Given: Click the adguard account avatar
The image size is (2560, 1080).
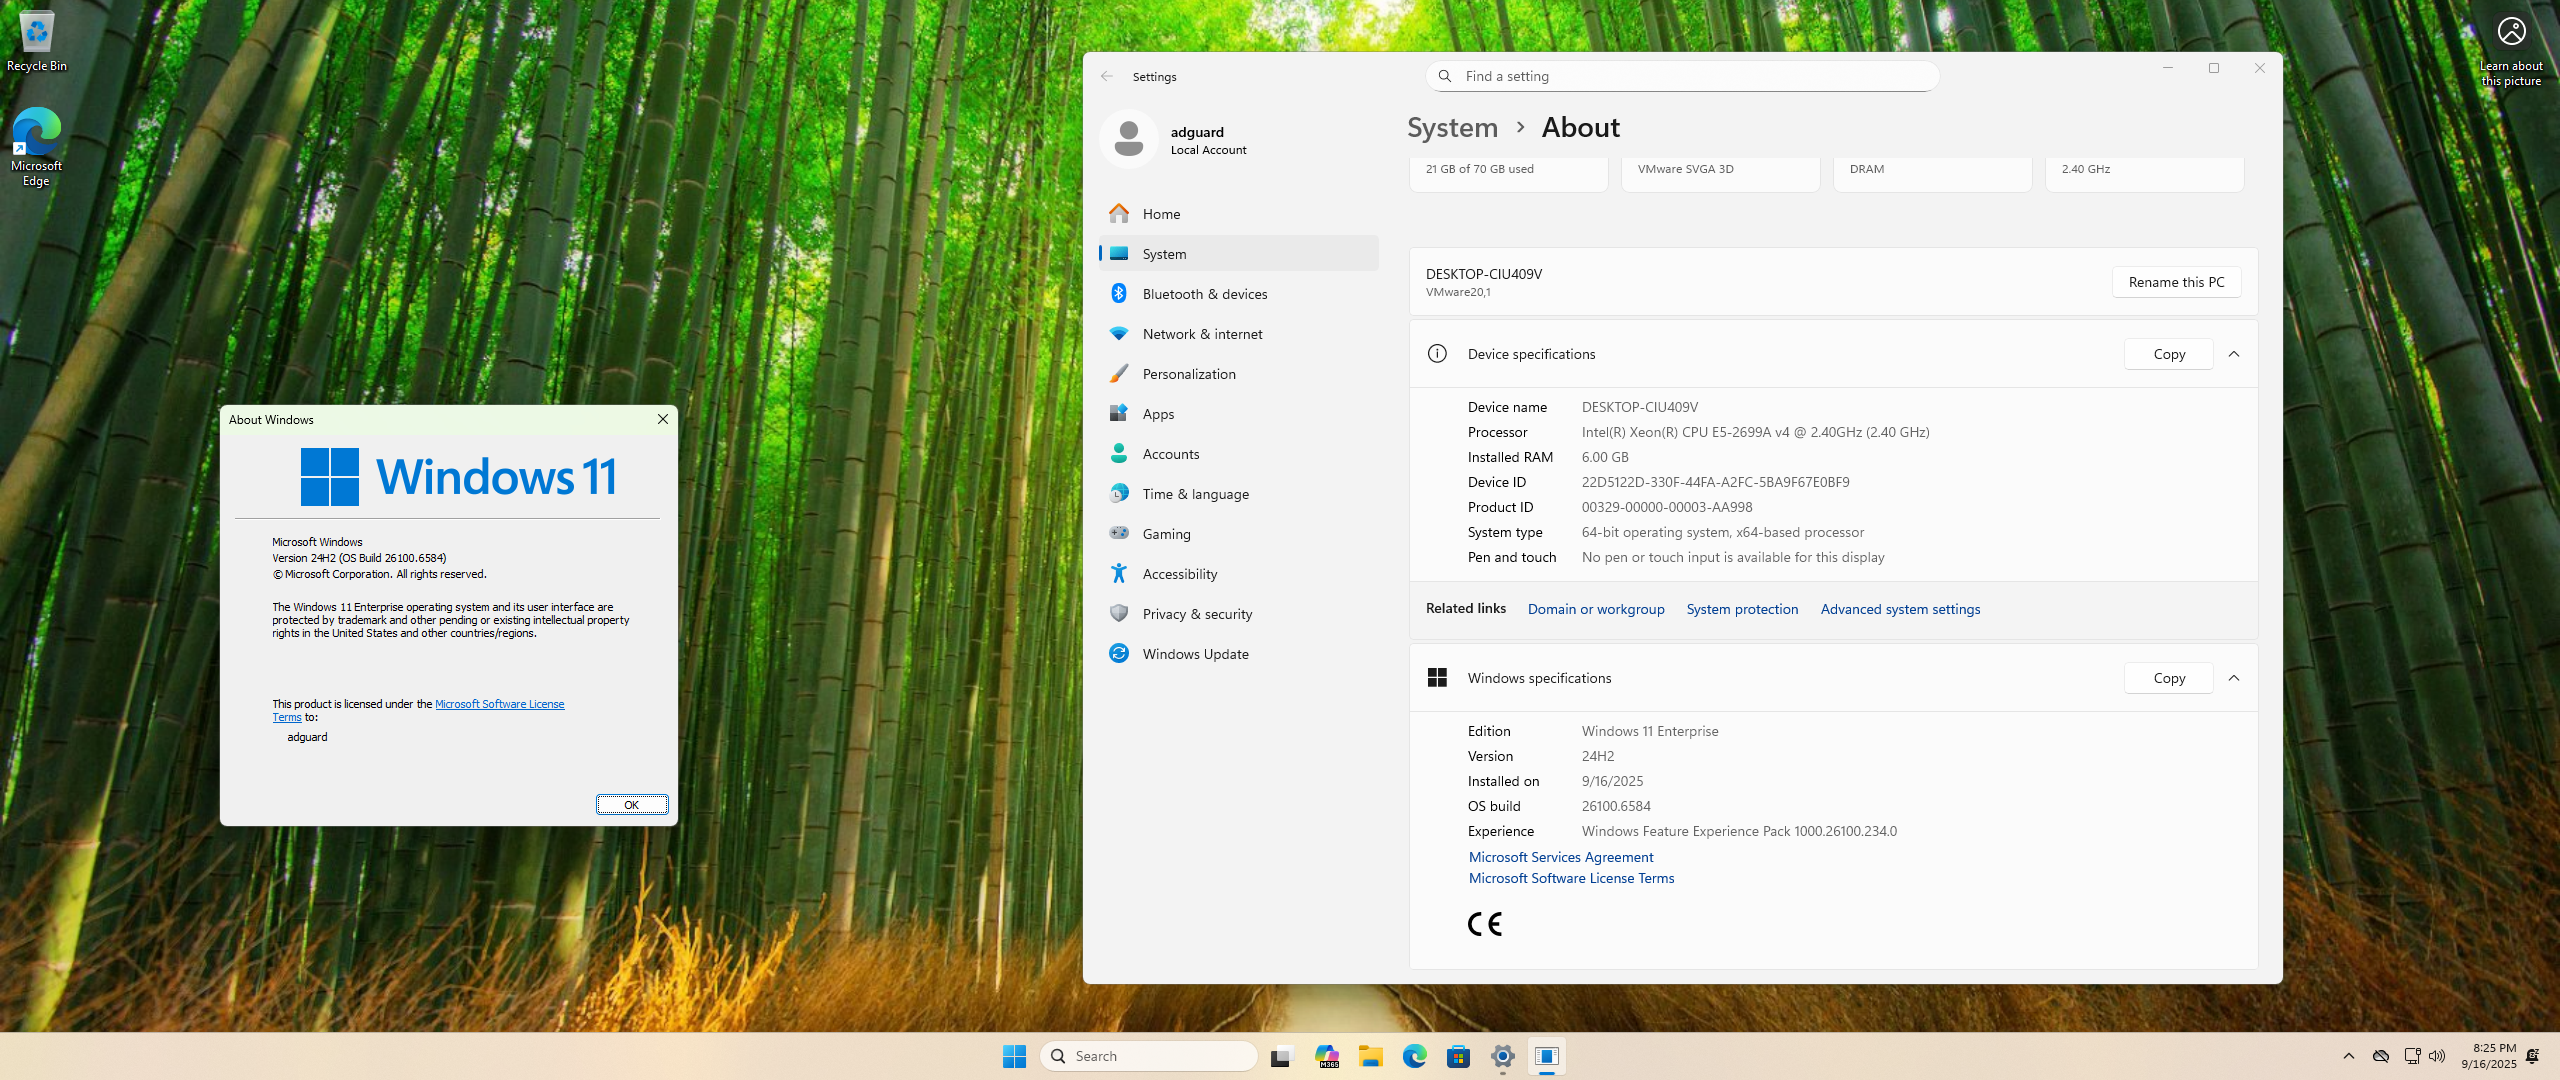Looking at the screenshot, I should [x=1128, y=139].
